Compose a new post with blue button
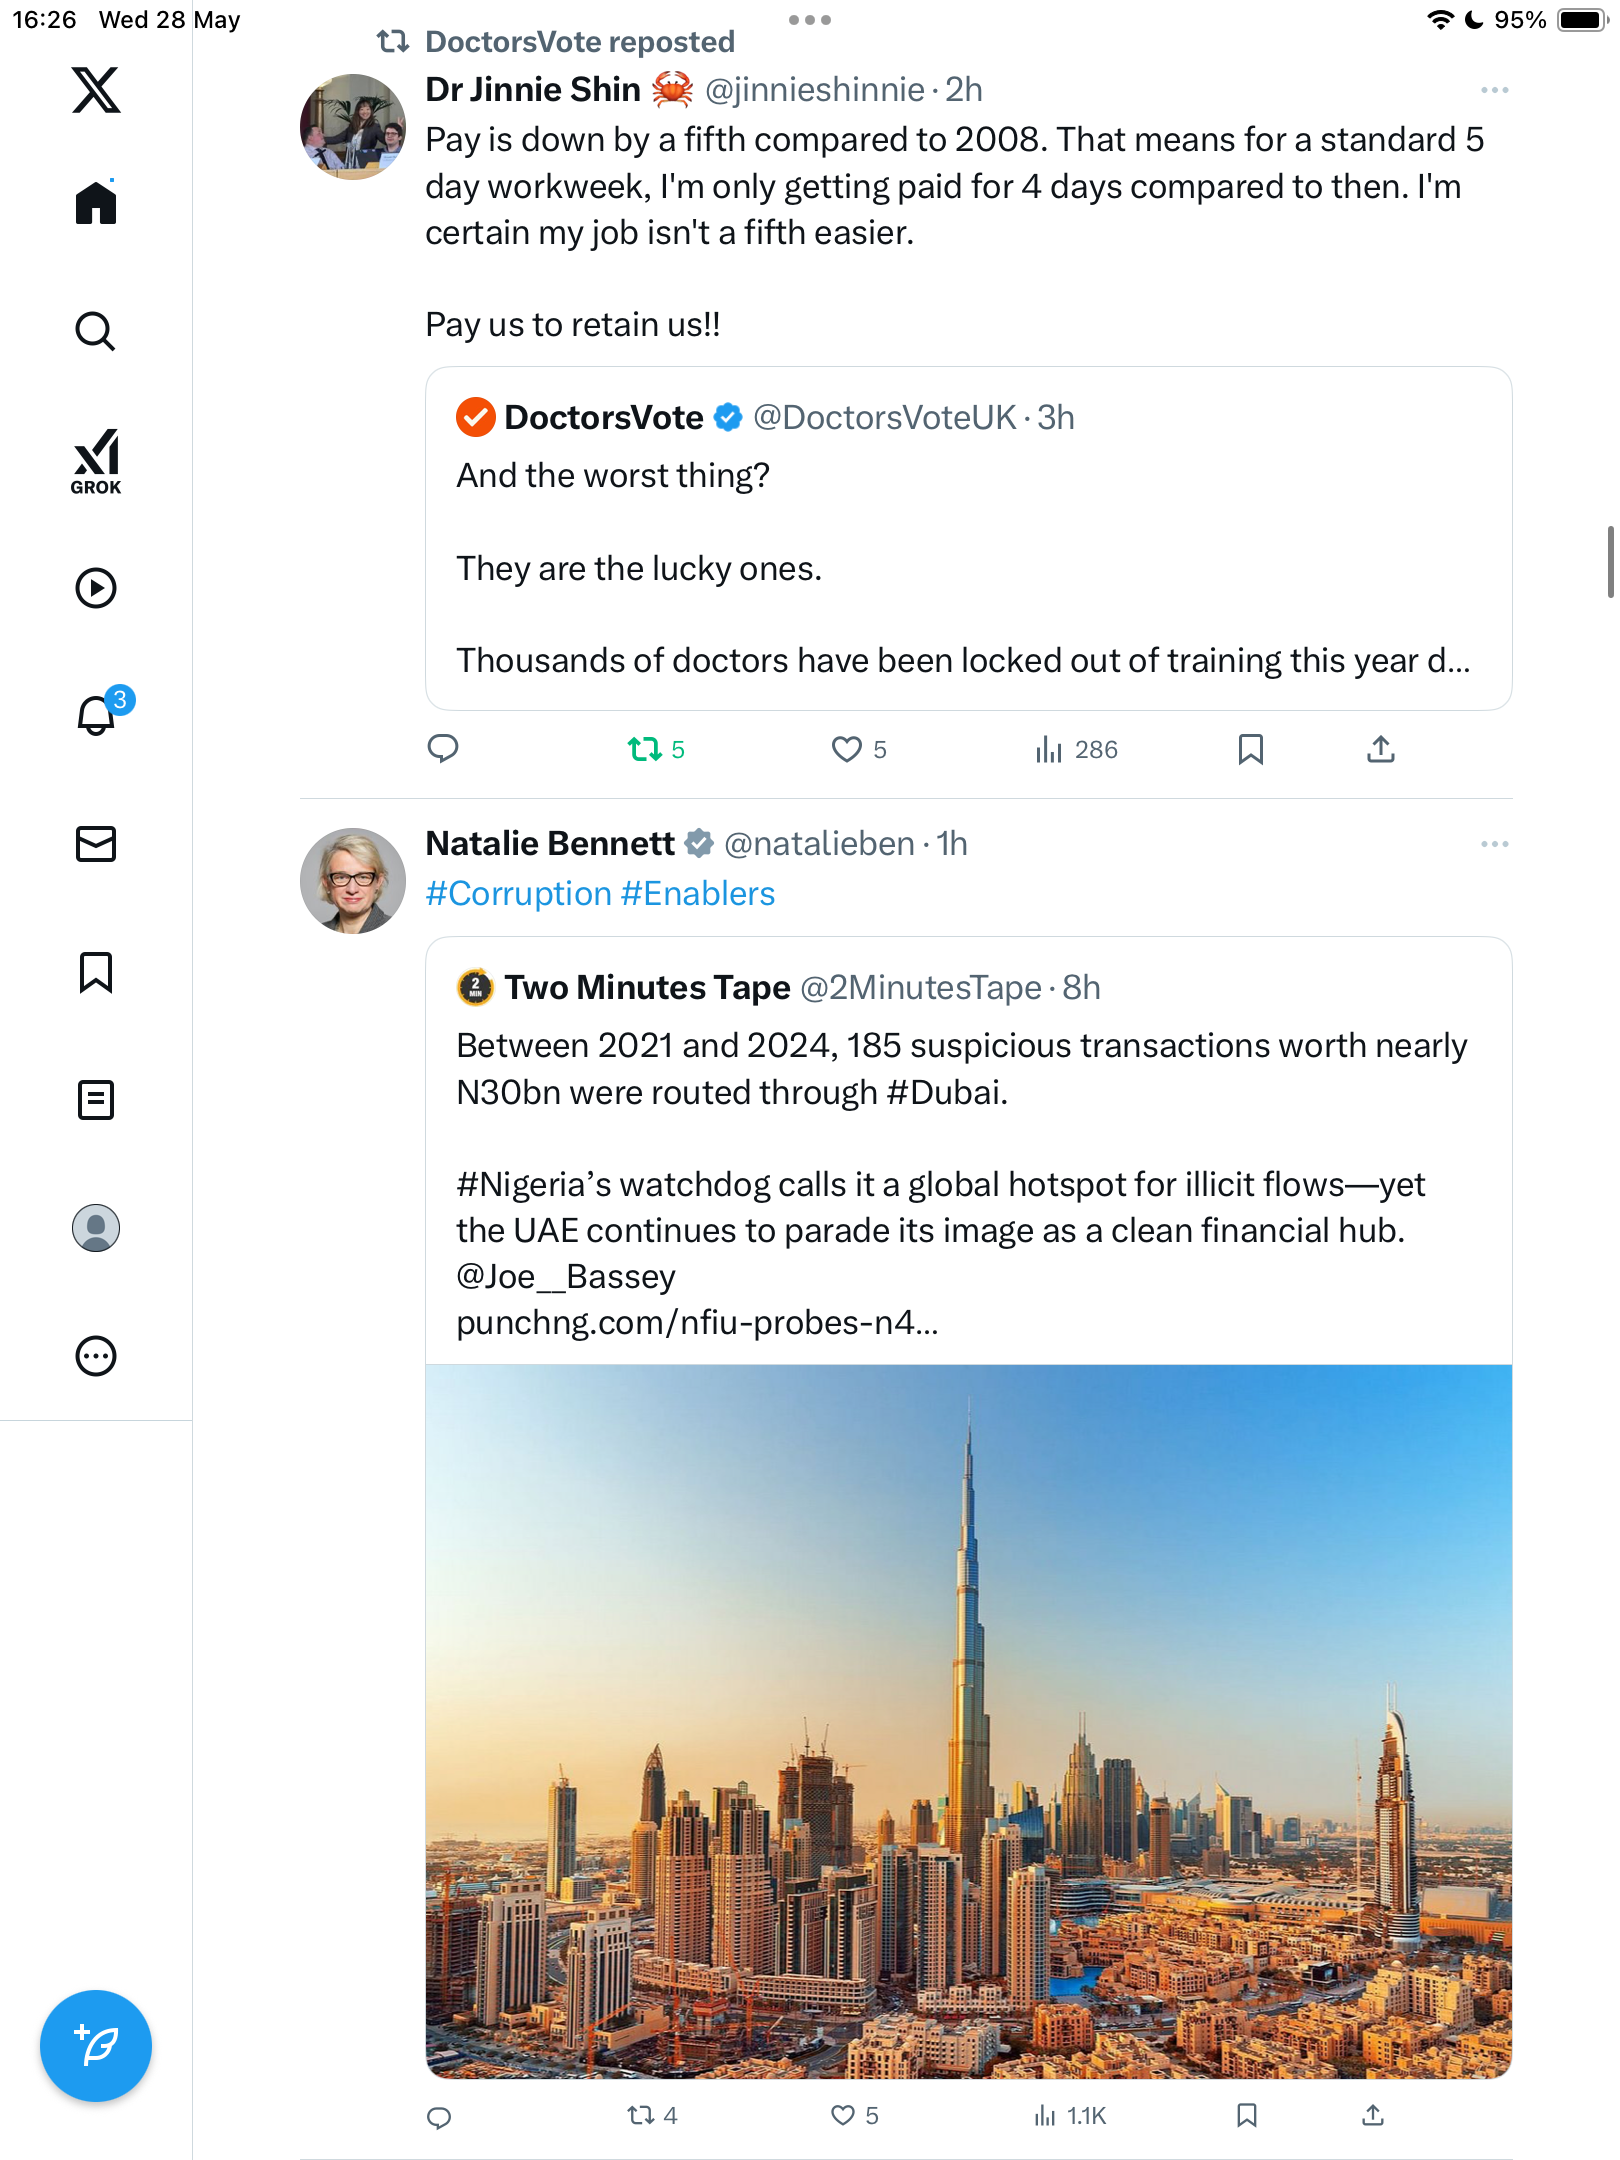The height and width of the screenshot is (2160, 1620). tap(96, 2046)
